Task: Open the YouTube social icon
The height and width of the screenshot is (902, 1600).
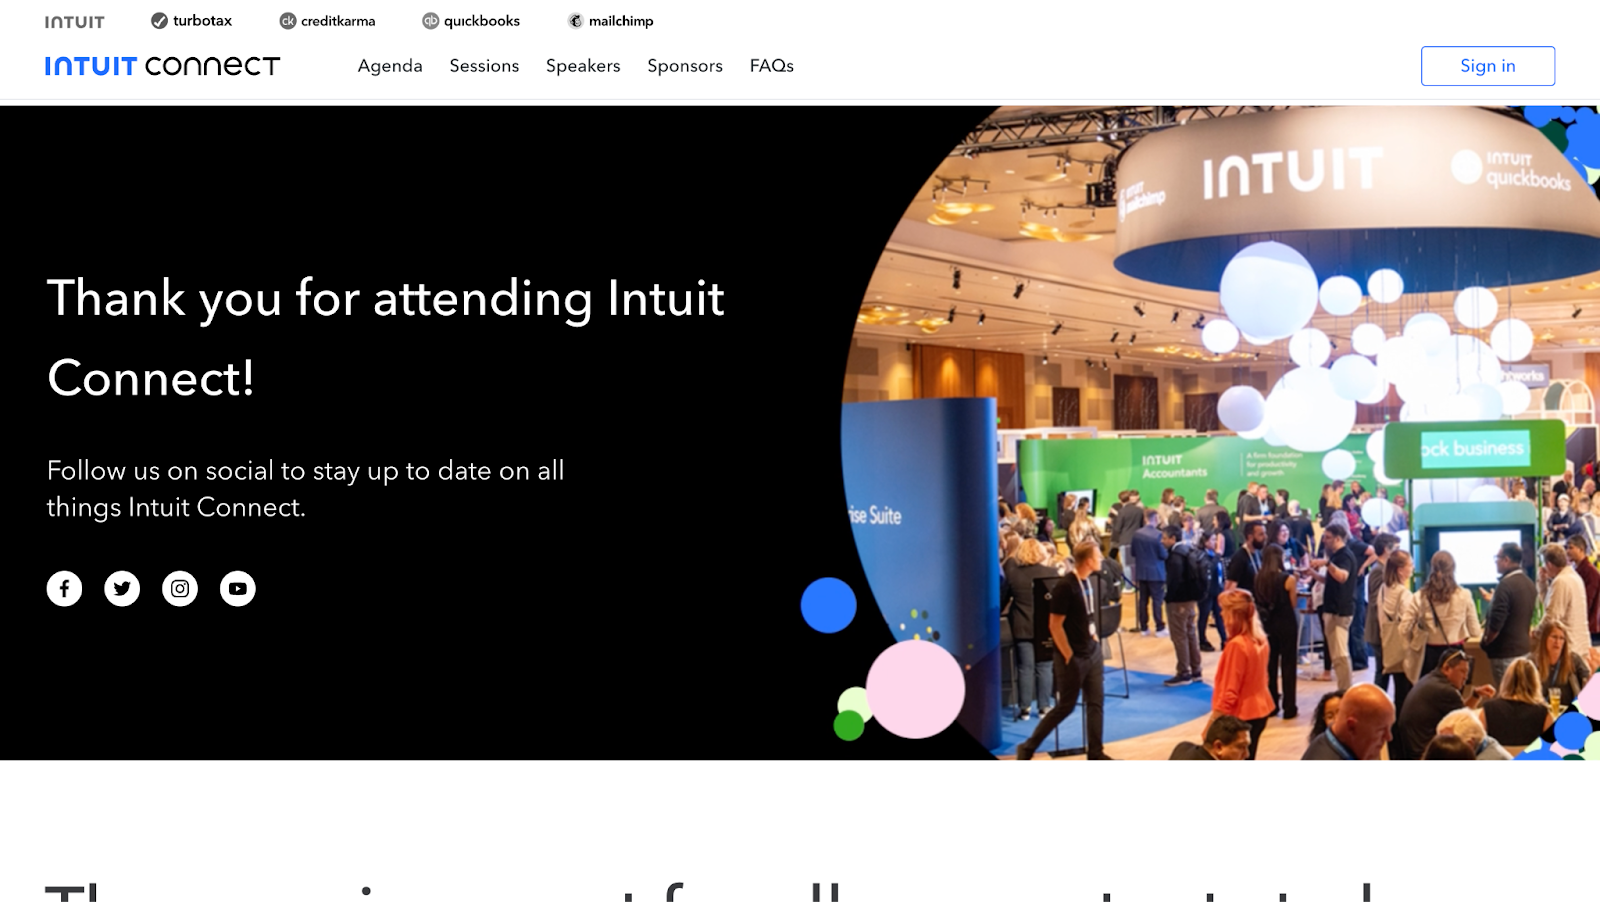Action: coord(238,588)
